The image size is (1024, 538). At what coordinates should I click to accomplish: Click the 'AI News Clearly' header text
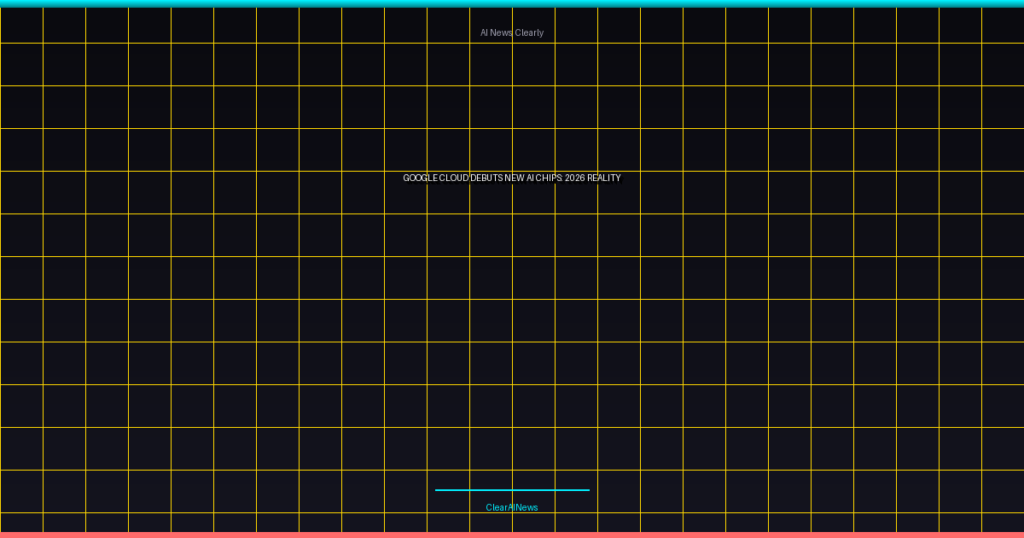tap(511, 33)
